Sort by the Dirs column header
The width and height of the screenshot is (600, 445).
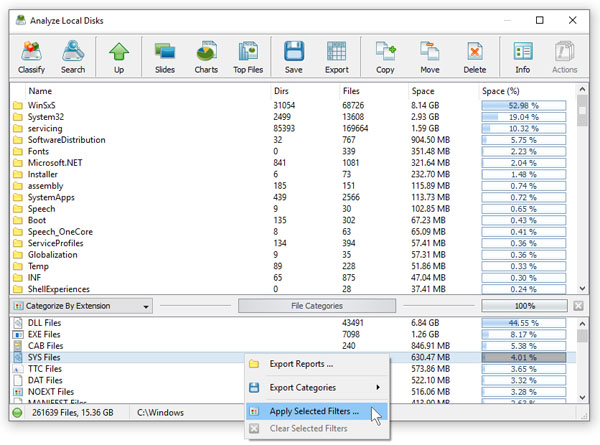(x=281, y=91)
